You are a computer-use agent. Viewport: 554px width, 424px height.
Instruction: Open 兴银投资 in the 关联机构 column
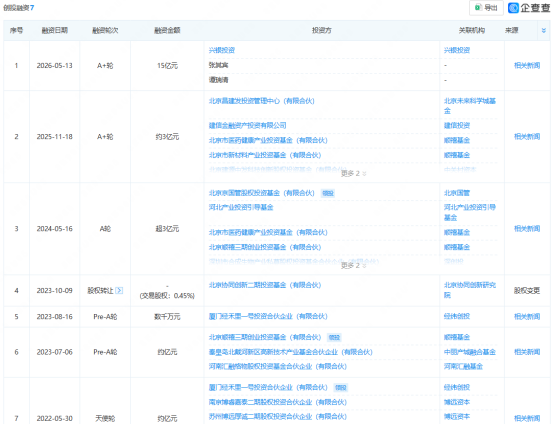click(x=457, y=50)
